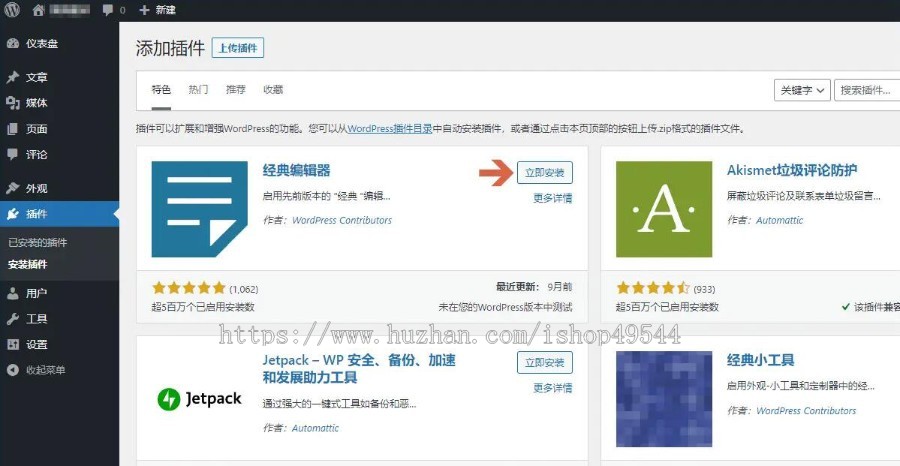Click the 评论 comment icon in sidebar

[13, 154]
